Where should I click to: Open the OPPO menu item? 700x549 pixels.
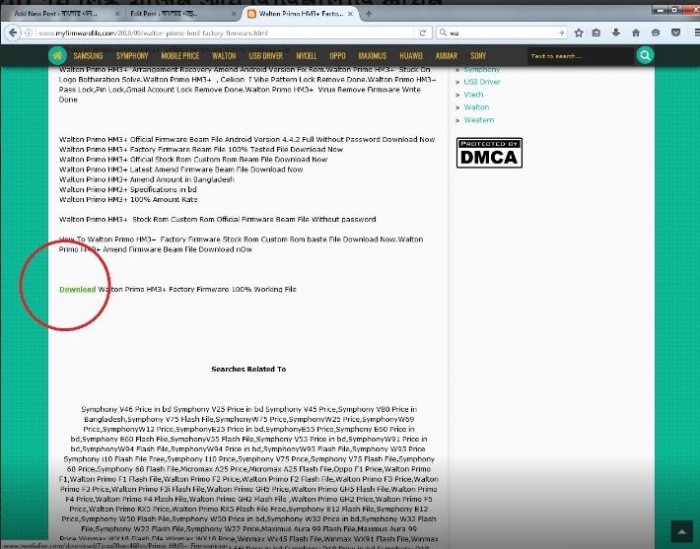338,56
